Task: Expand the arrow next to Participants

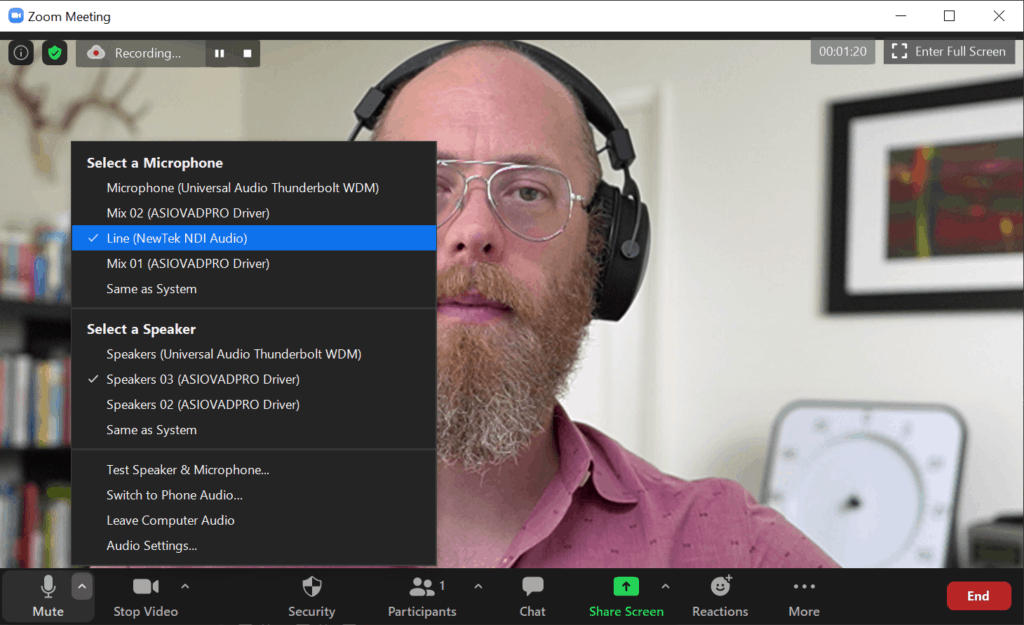Action: (478, 587)
